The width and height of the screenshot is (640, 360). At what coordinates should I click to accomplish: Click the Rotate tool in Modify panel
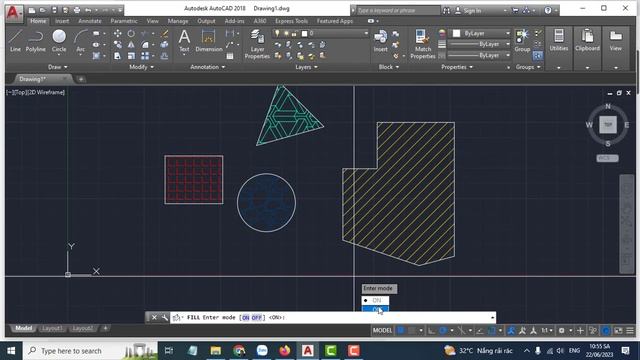click(131, 33)
